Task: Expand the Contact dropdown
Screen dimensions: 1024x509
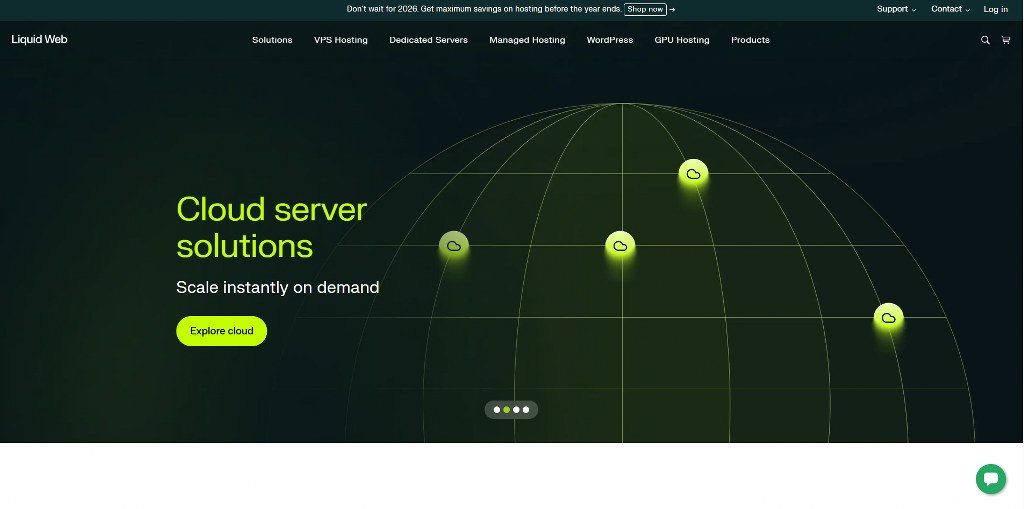Action: (x=950, y=9)
